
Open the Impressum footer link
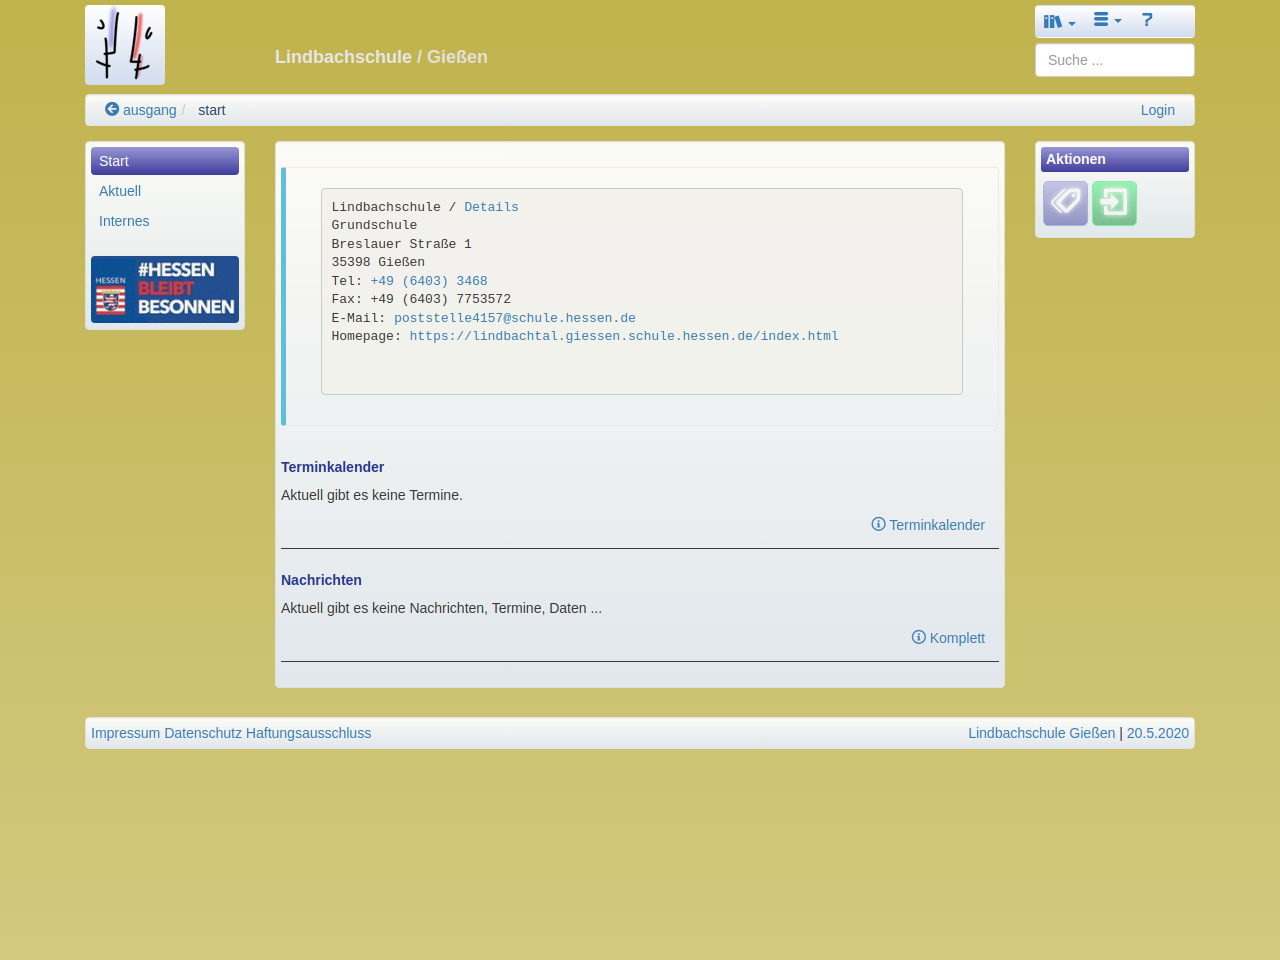pos(125,733)
